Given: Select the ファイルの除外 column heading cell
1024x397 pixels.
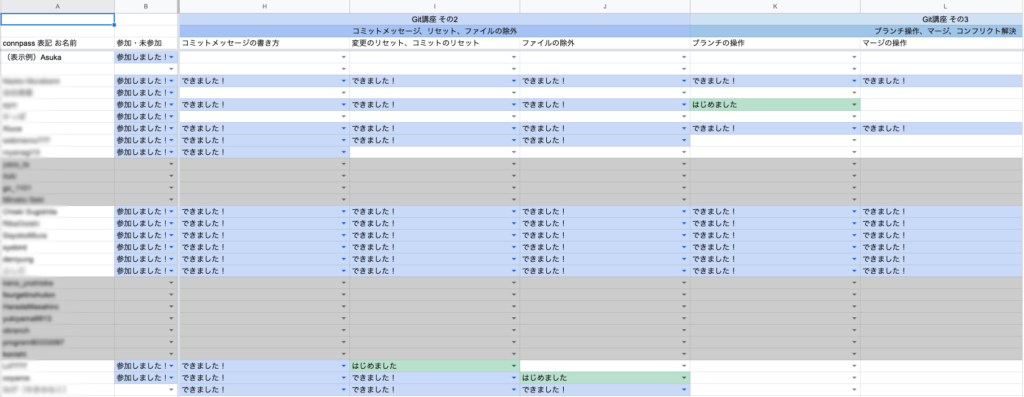Looking at the screenshot, I should (x=605, y=43).
